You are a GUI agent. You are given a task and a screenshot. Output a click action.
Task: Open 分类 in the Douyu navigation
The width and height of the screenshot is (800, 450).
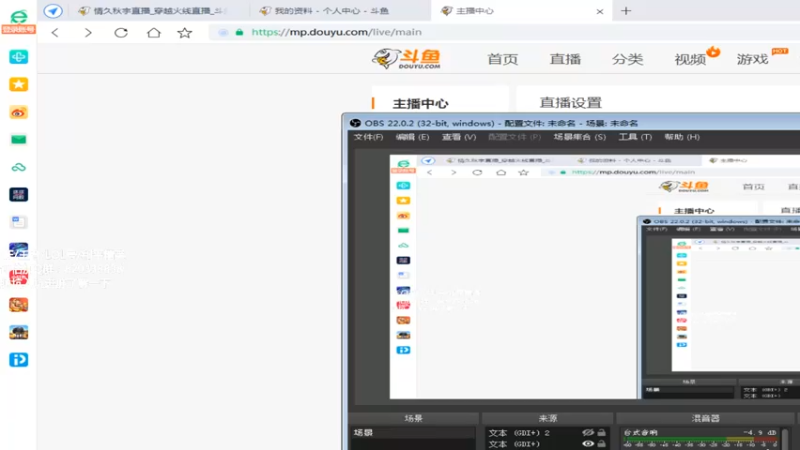pos(628,59)
